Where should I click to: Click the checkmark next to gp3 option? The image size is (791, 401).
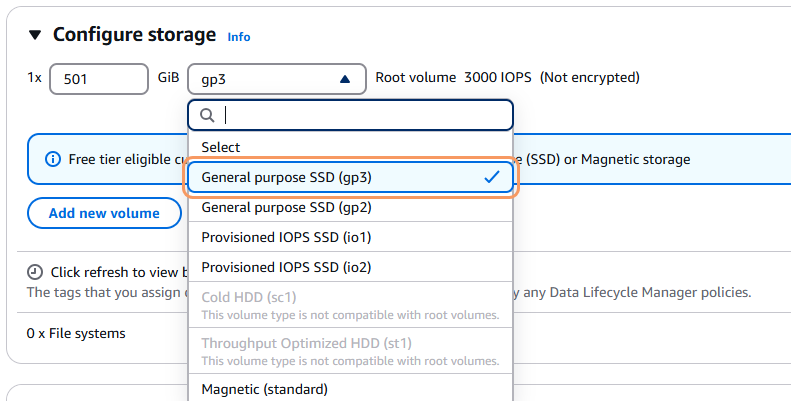(x=491, y=177)
